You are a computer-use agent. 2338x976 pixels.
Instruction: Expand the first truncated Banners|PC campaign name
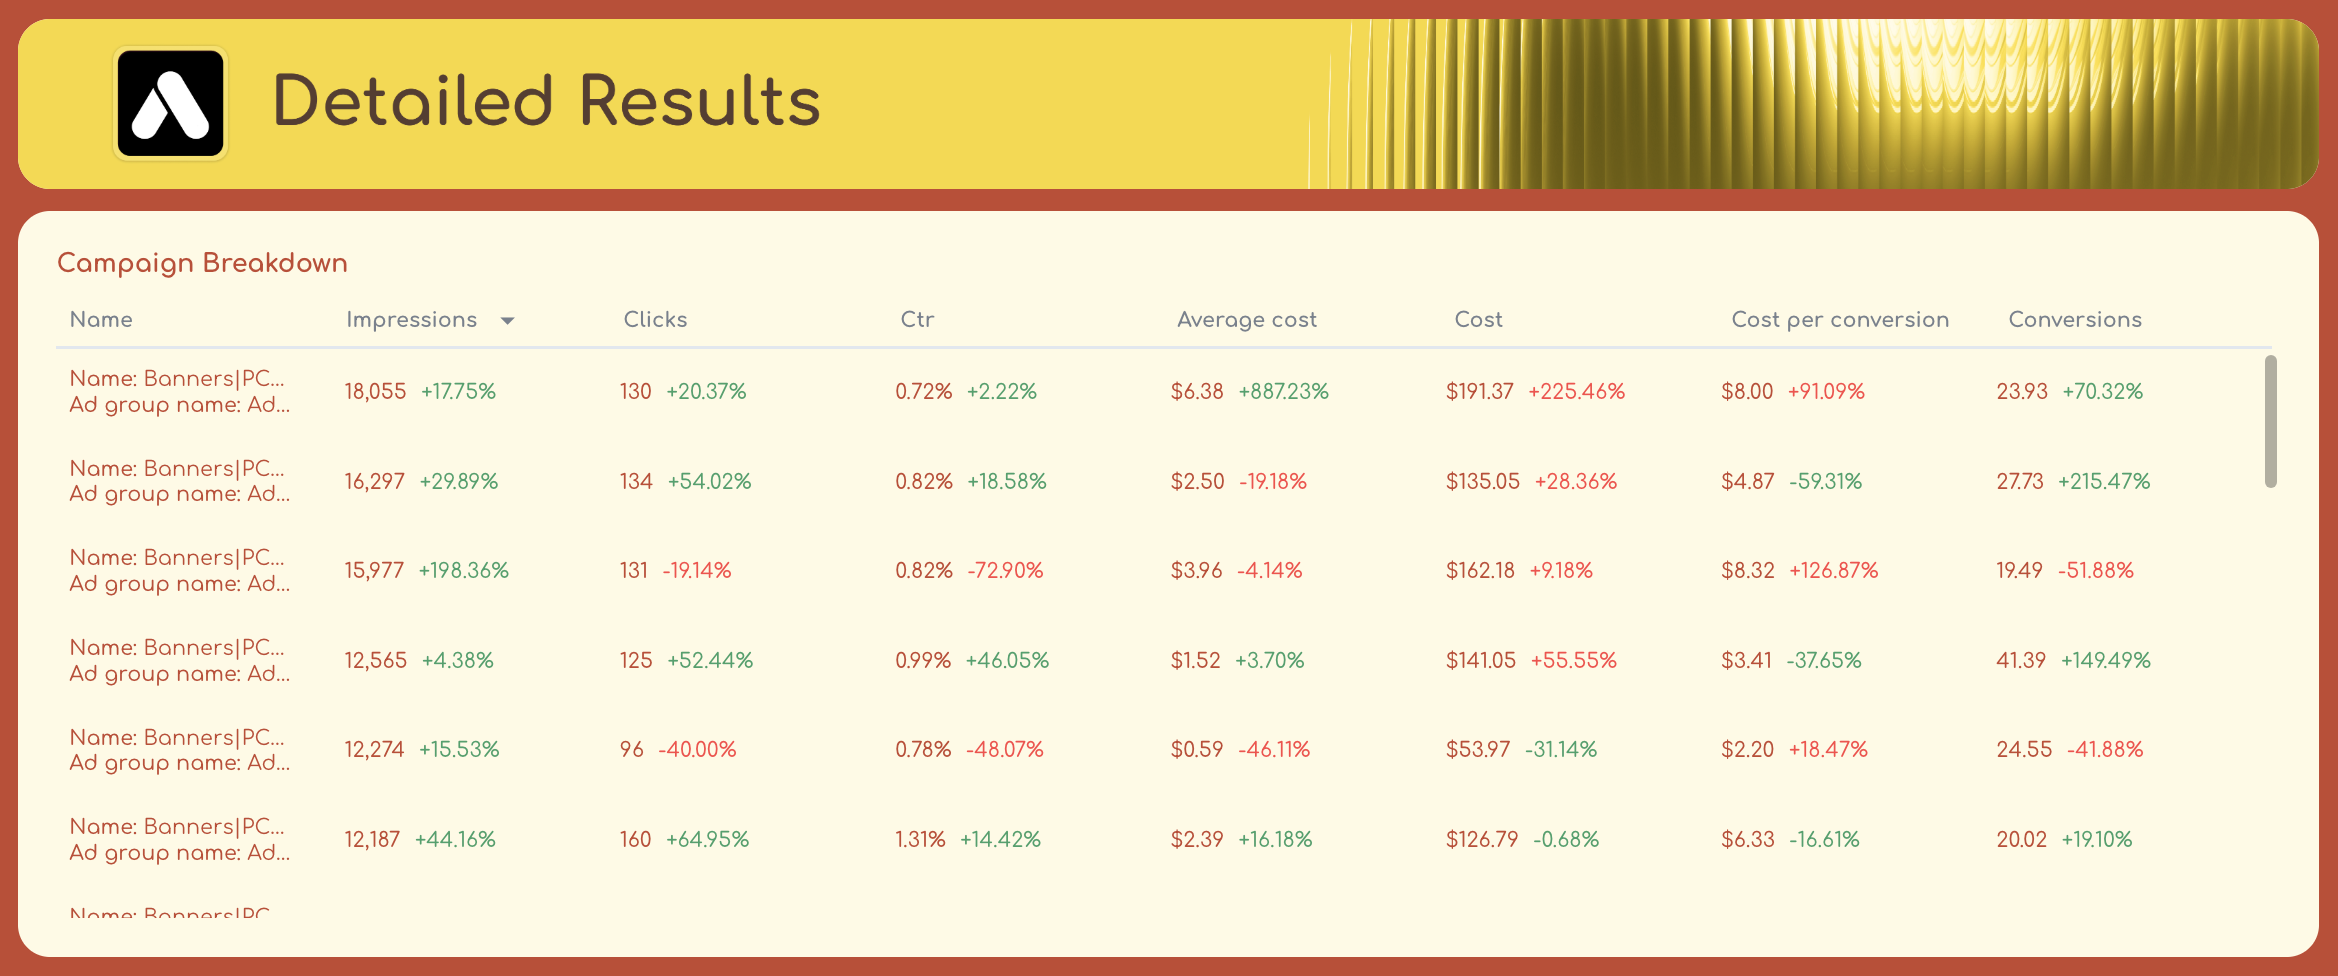pyautogui.click(x=177, y=379)
